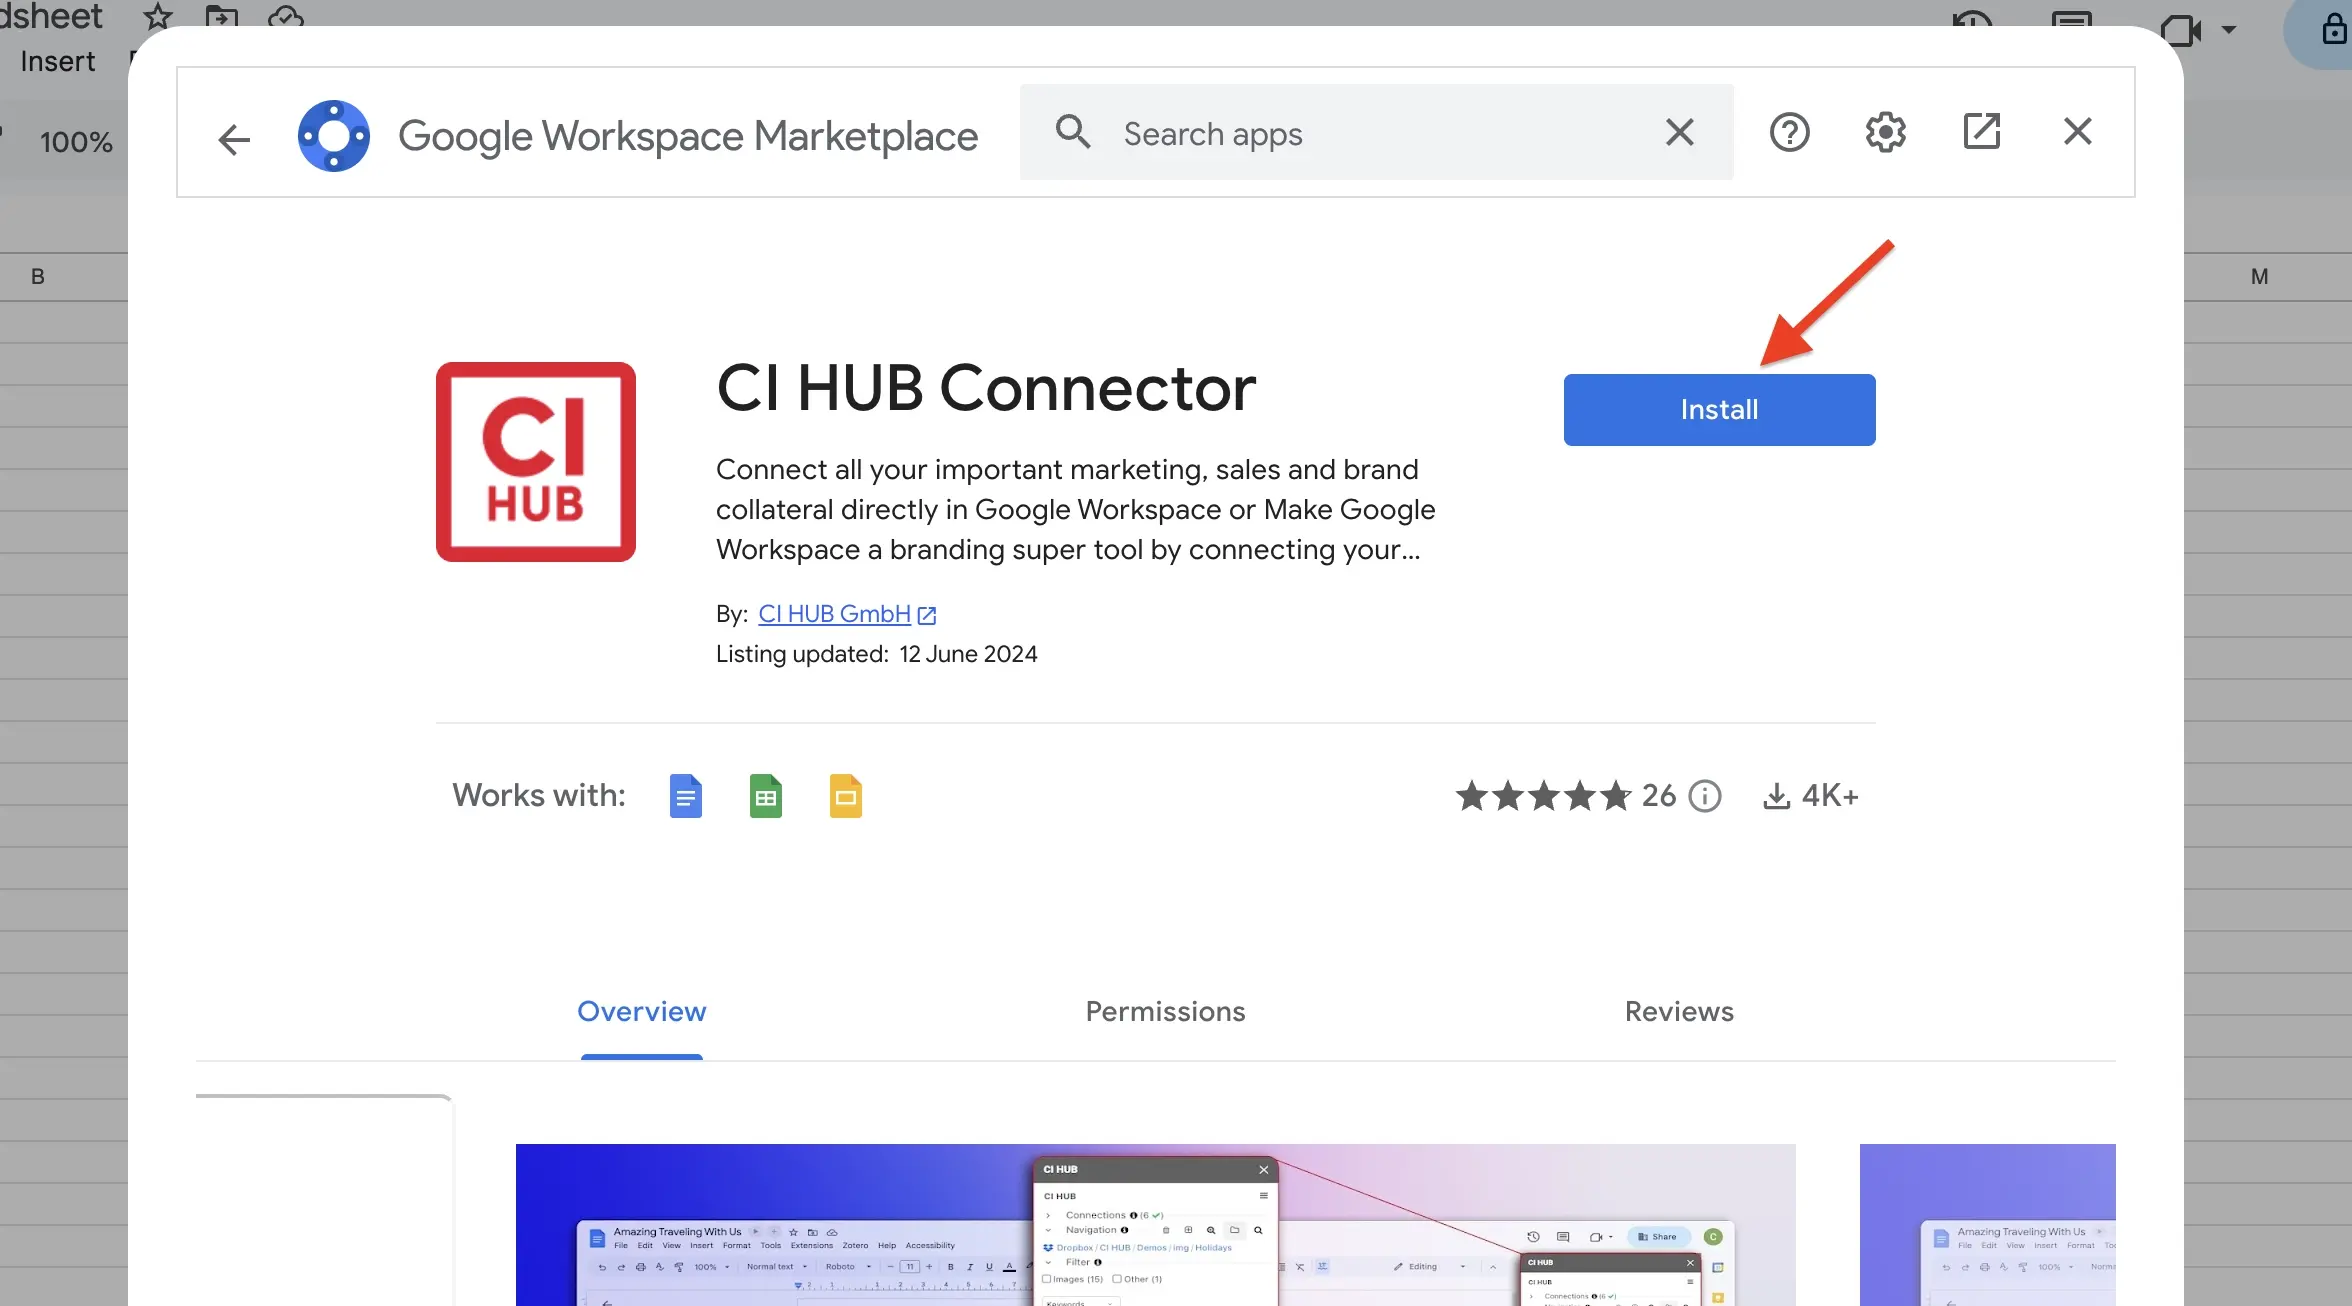
Task: Click the CI HUB Connector title
Action: click(986, 388)
